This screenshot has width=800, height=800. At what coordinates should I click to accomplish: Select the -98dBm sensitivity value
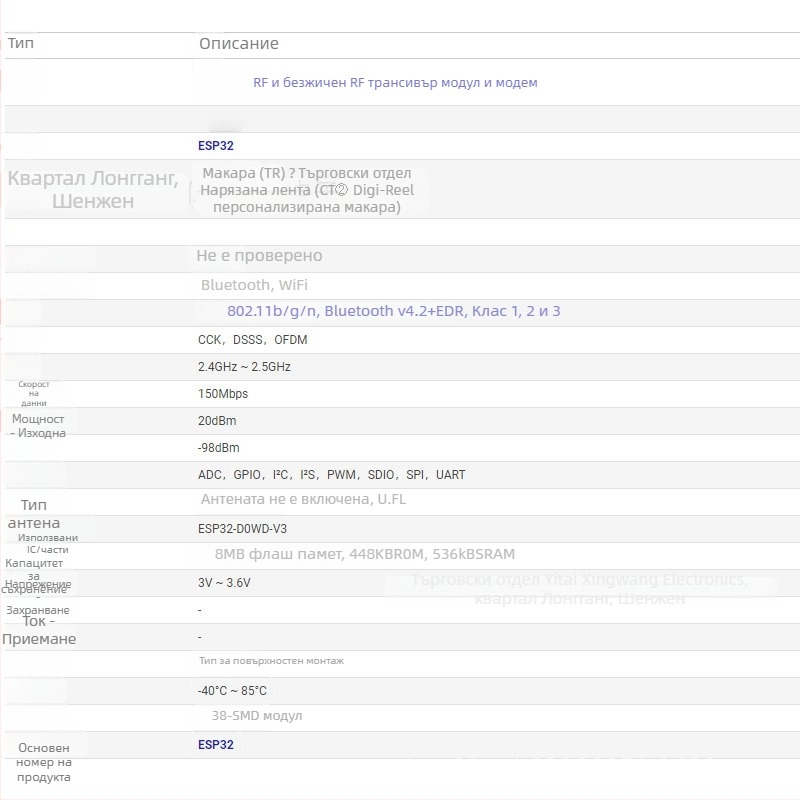218,448
